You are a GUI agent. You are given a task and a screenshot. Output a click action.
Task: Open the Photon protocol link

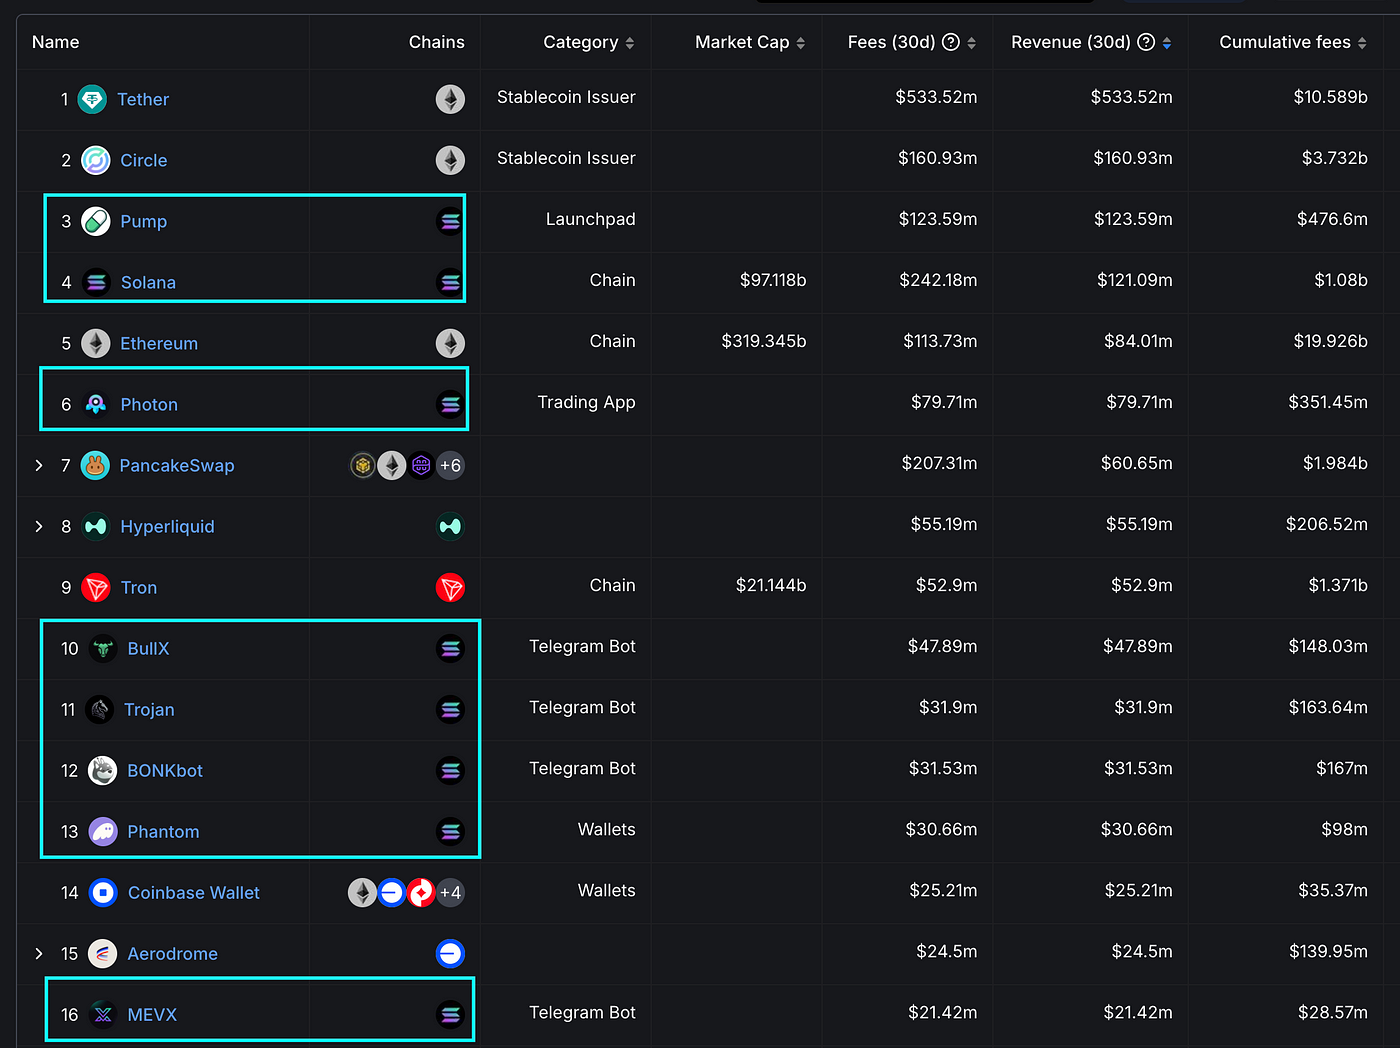pyautogui.click(x=149, y=404)
